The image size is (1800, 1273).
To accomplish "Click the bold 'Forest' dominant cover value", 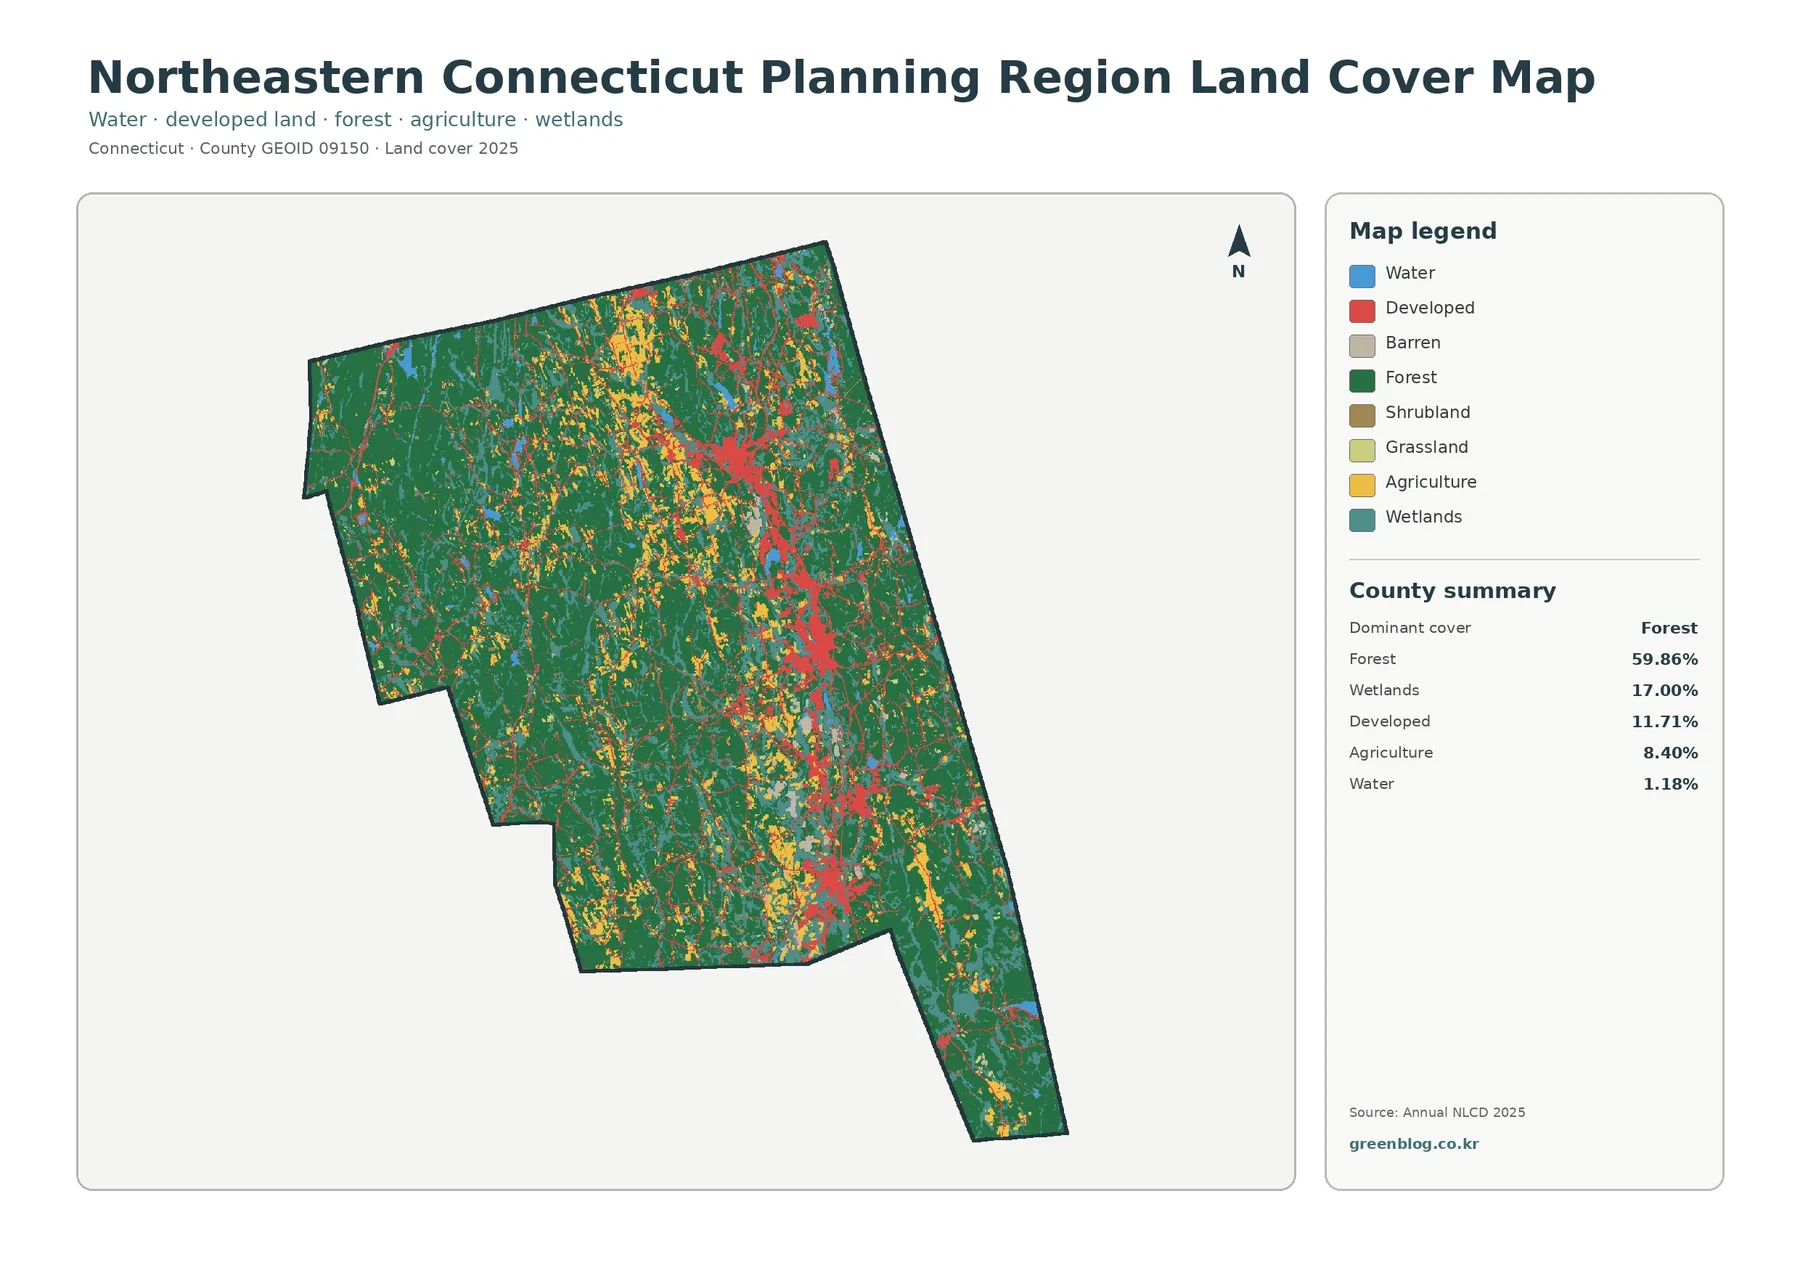I will pyautogui.click(x=1669, y=628).
